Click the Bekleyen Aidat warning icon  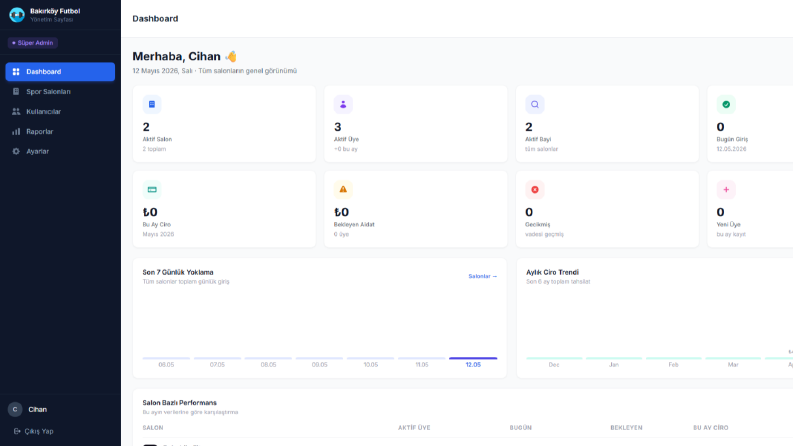343,190
